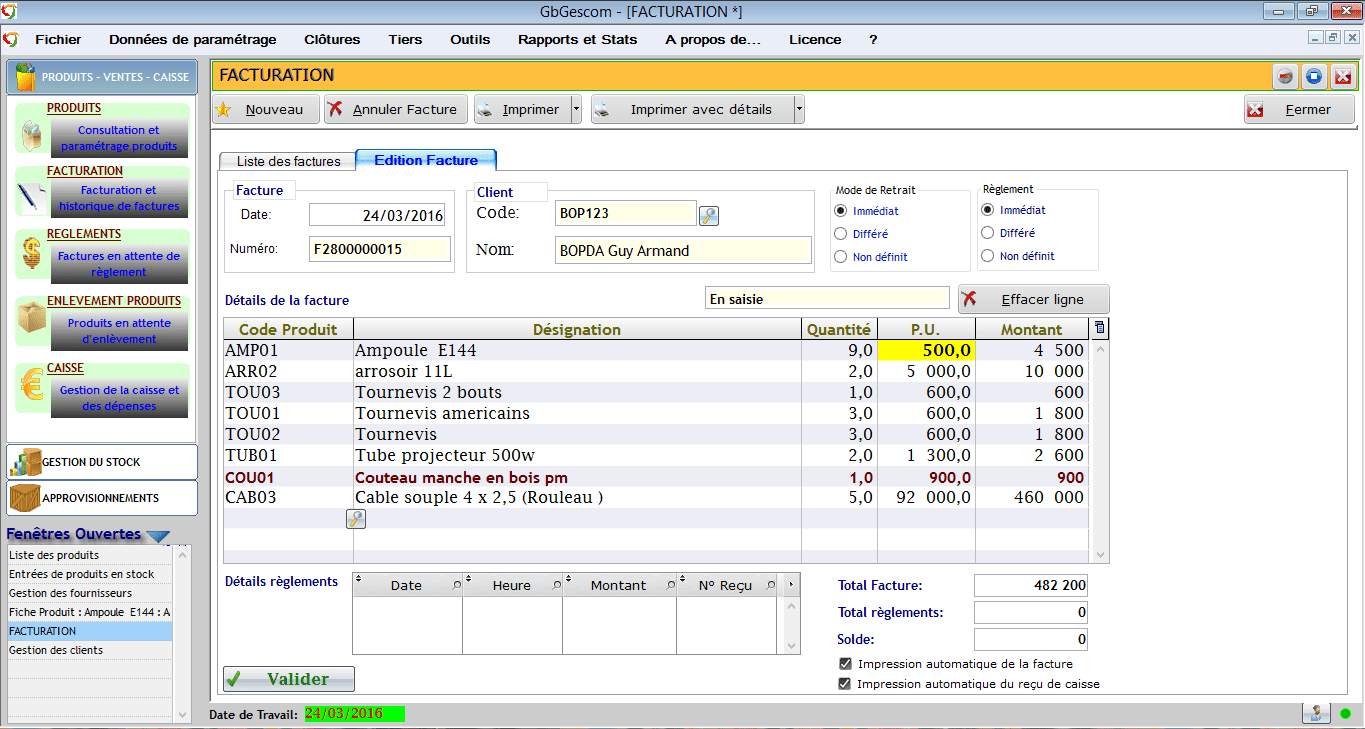Select Non défini under Règlement
The width and height of the screenshot is (1365, 729).
(988, 256)
